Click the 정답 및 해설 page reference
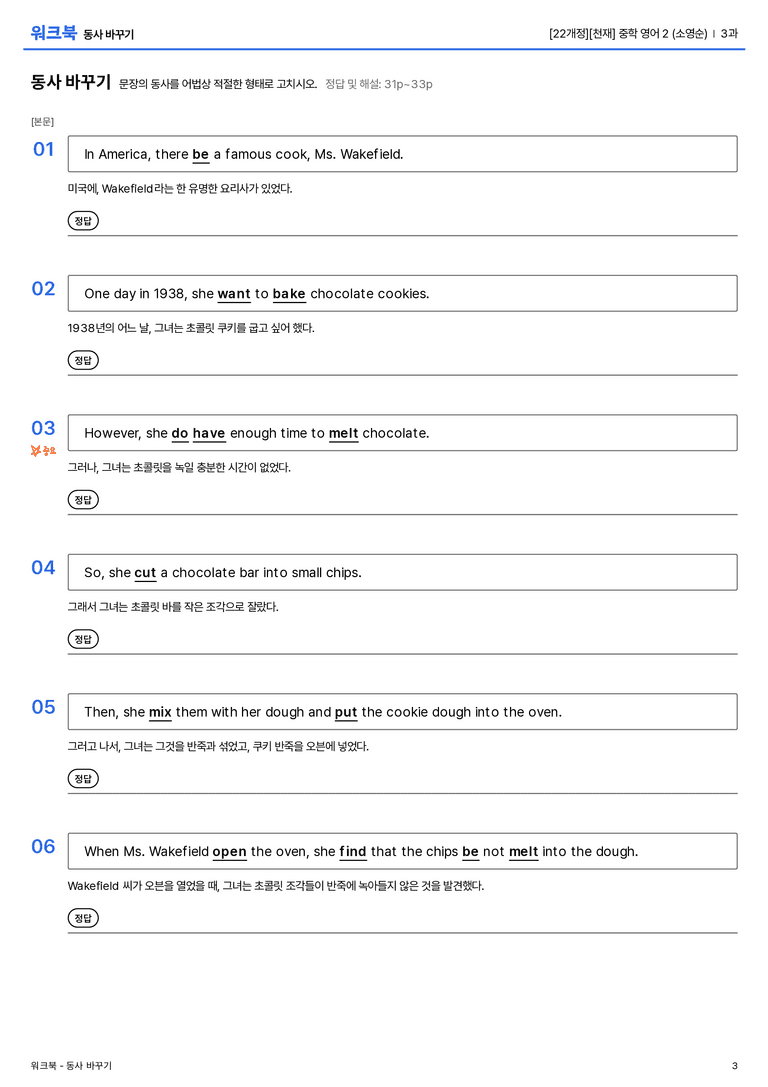 click(379, 84)
